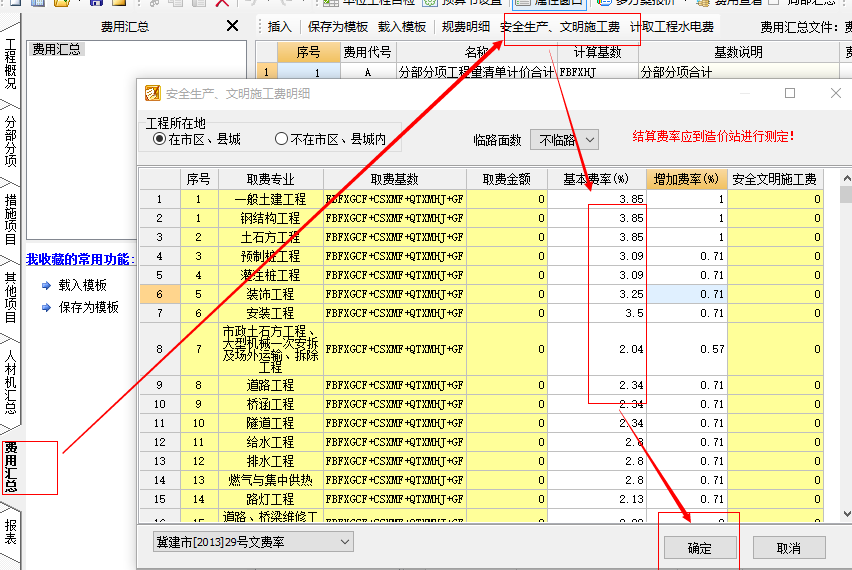Click the dialog title bar app icon
Image resolution: width=852 pixels, height=570 pixels.
(x=153, y=93)
